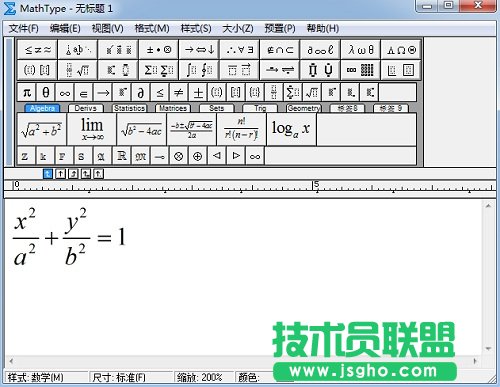Viewport: 500px width, 387px height.
Task: Insert plus-minus symbol from small bar
Action: (198, 92)
